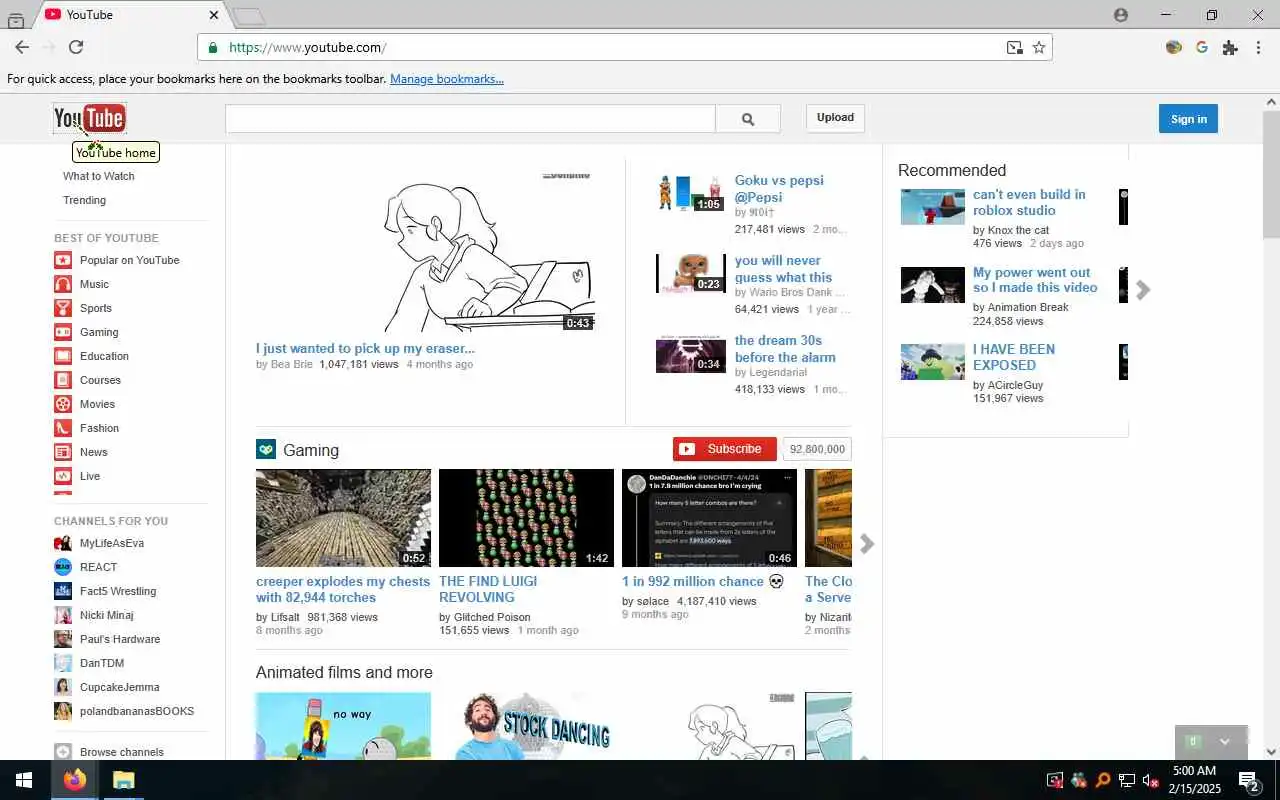Viewport: 1280px width, 800px height.
Task: Reload the page
Action: click(x=76, y=47)
